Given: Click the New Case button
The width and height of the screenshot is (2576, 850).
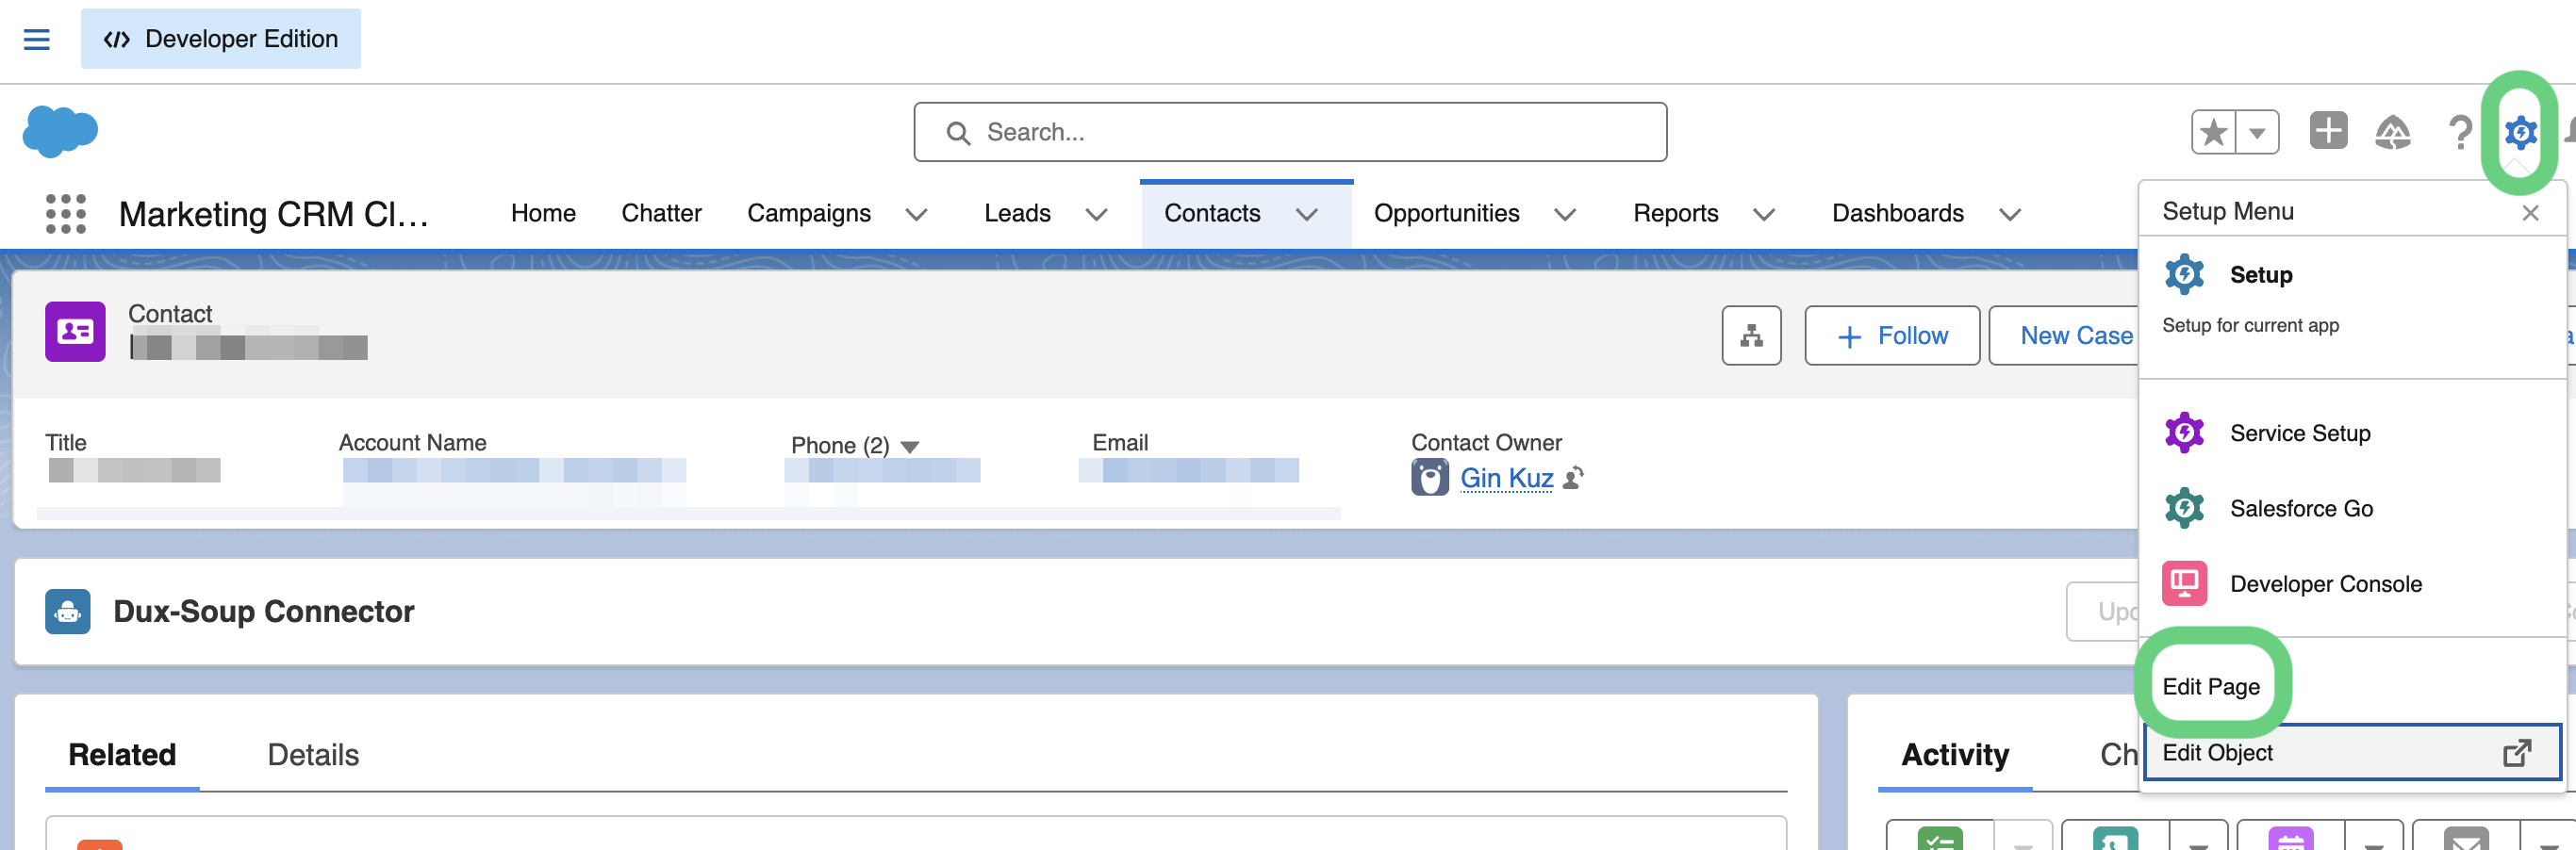Looking at the screenshot, I should click(x=2075, y=335).
